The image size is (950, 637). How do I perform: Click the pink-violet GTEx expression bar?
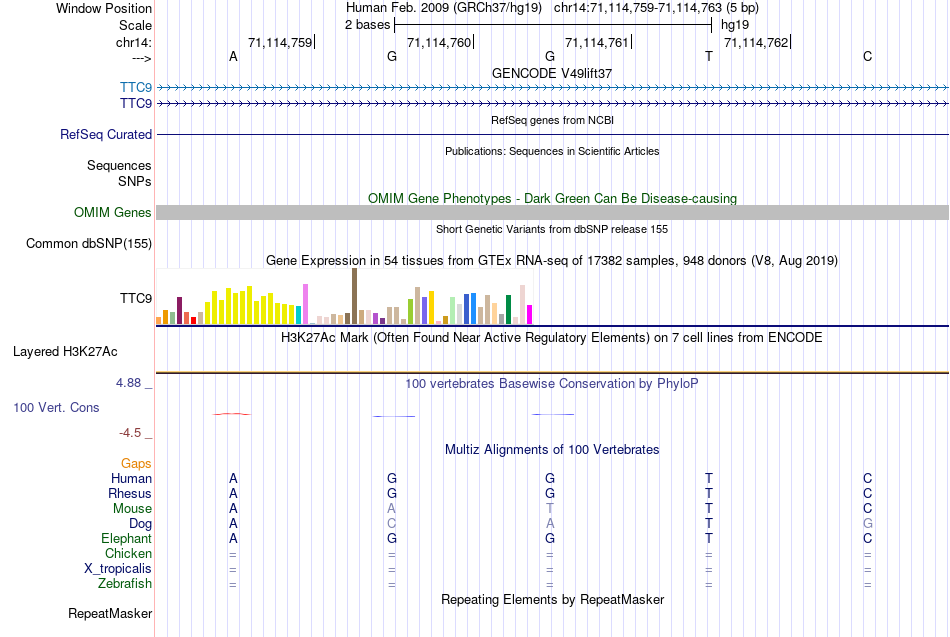pyautogui.click(x=305, y=304)
